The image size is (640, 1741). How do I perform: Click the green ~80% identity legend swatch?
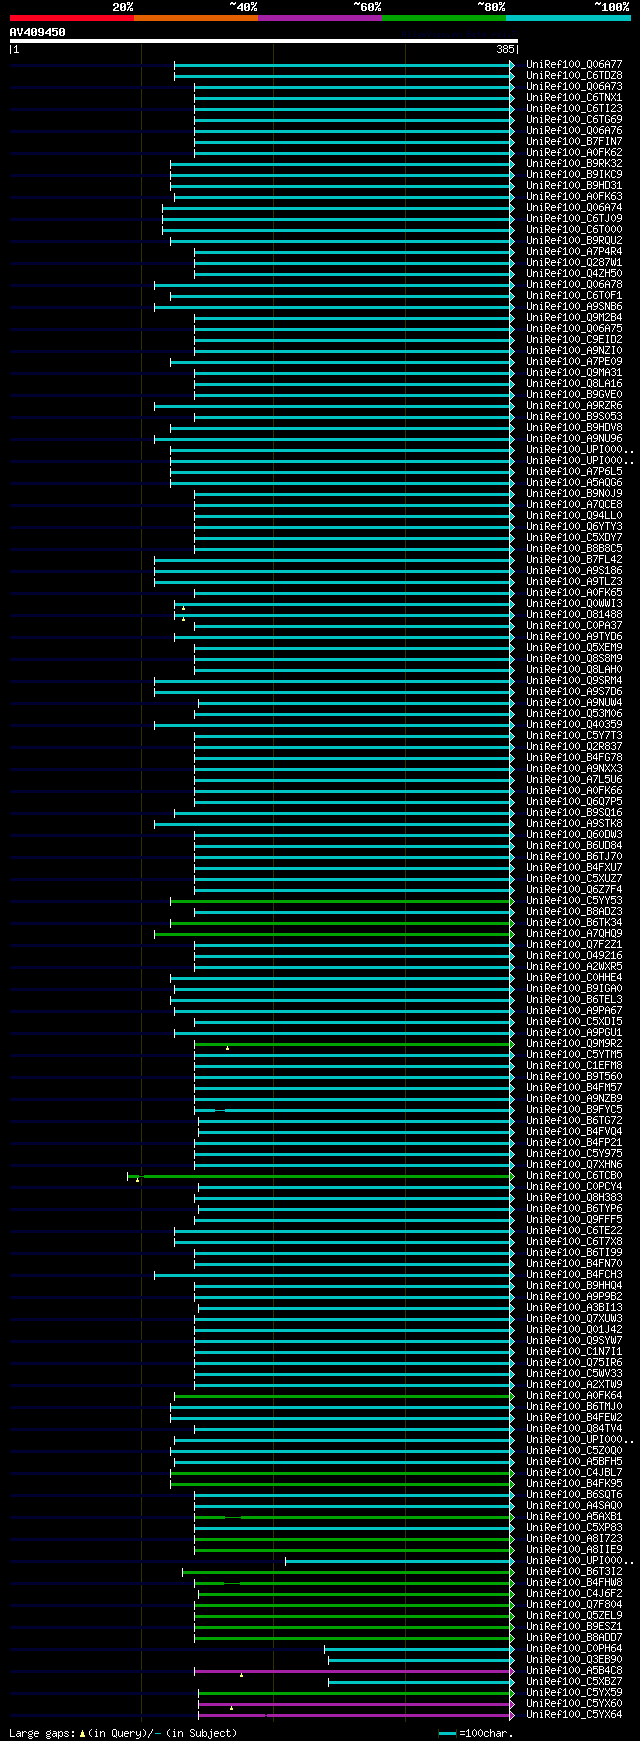pos(444,18)
